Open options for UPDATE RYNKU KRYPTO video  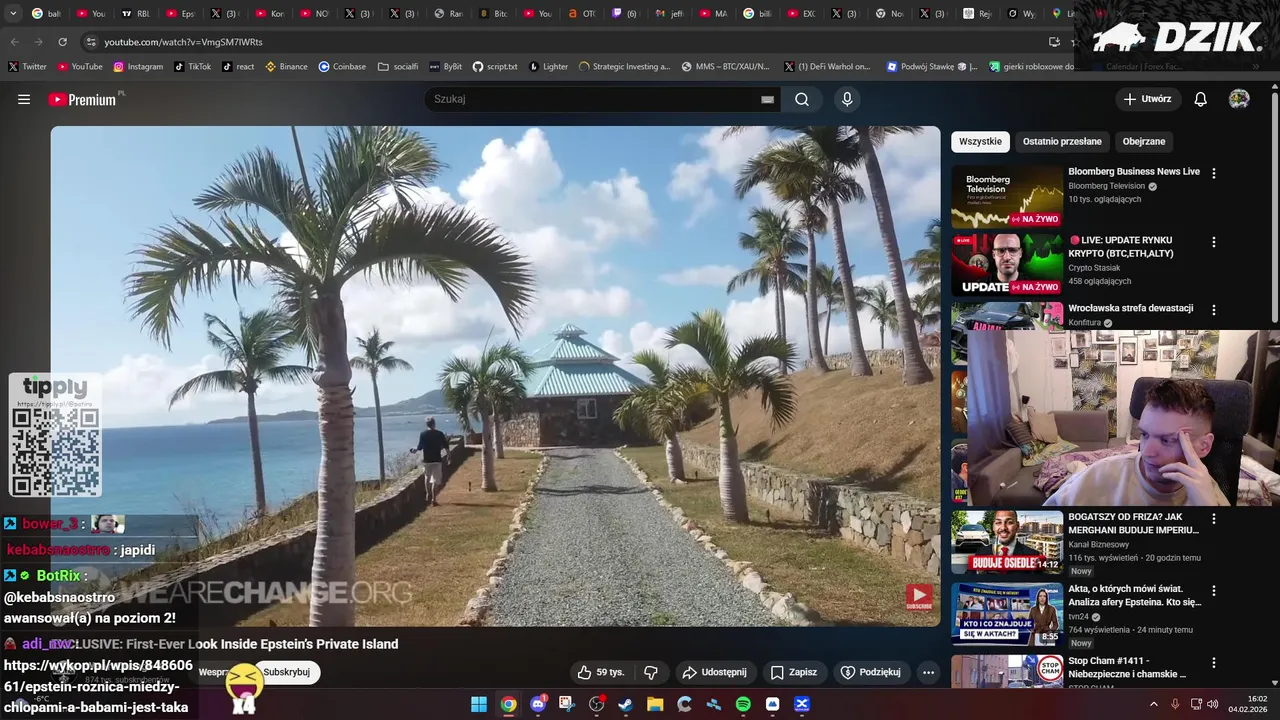pyautogui.click(x=1214, y=242)
